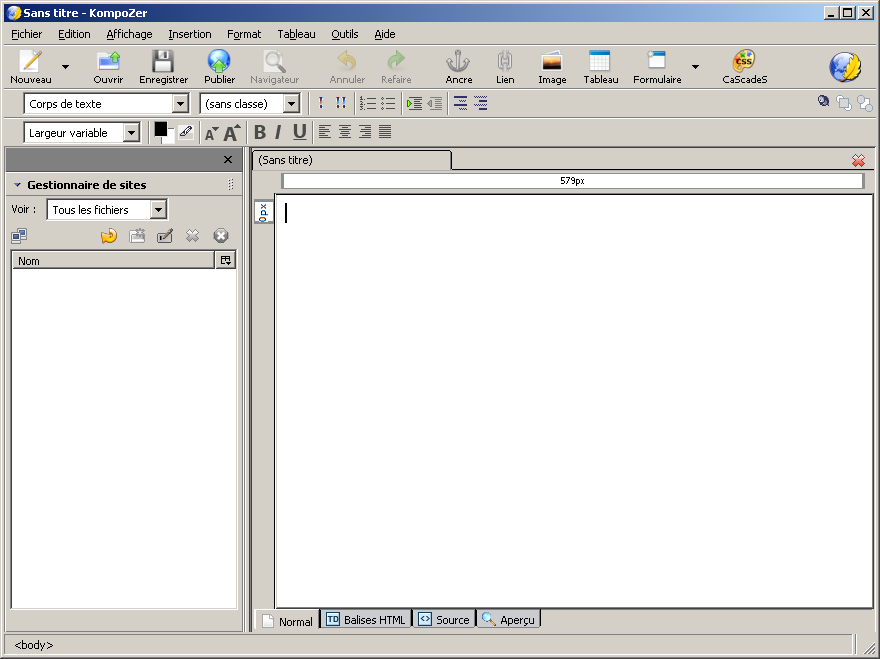The width and height of the screenshot is (880, 659).
Task: Switch to the Aperçu preview tab
Action: [x=508, y=619]
